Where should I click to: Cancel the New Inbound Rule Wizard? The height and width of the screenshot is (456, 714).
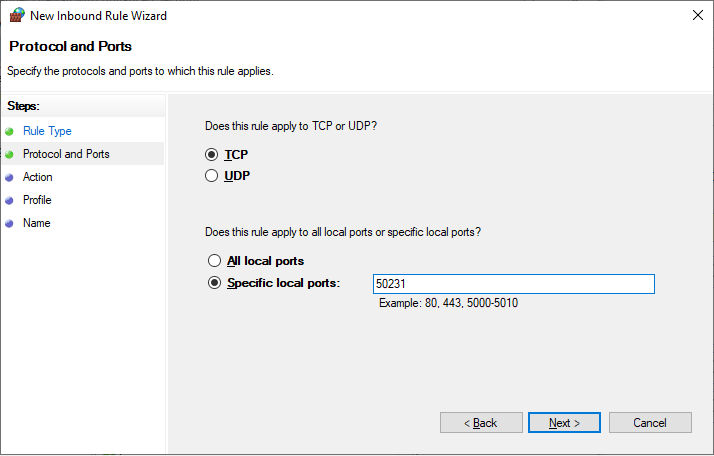(650, 423)
